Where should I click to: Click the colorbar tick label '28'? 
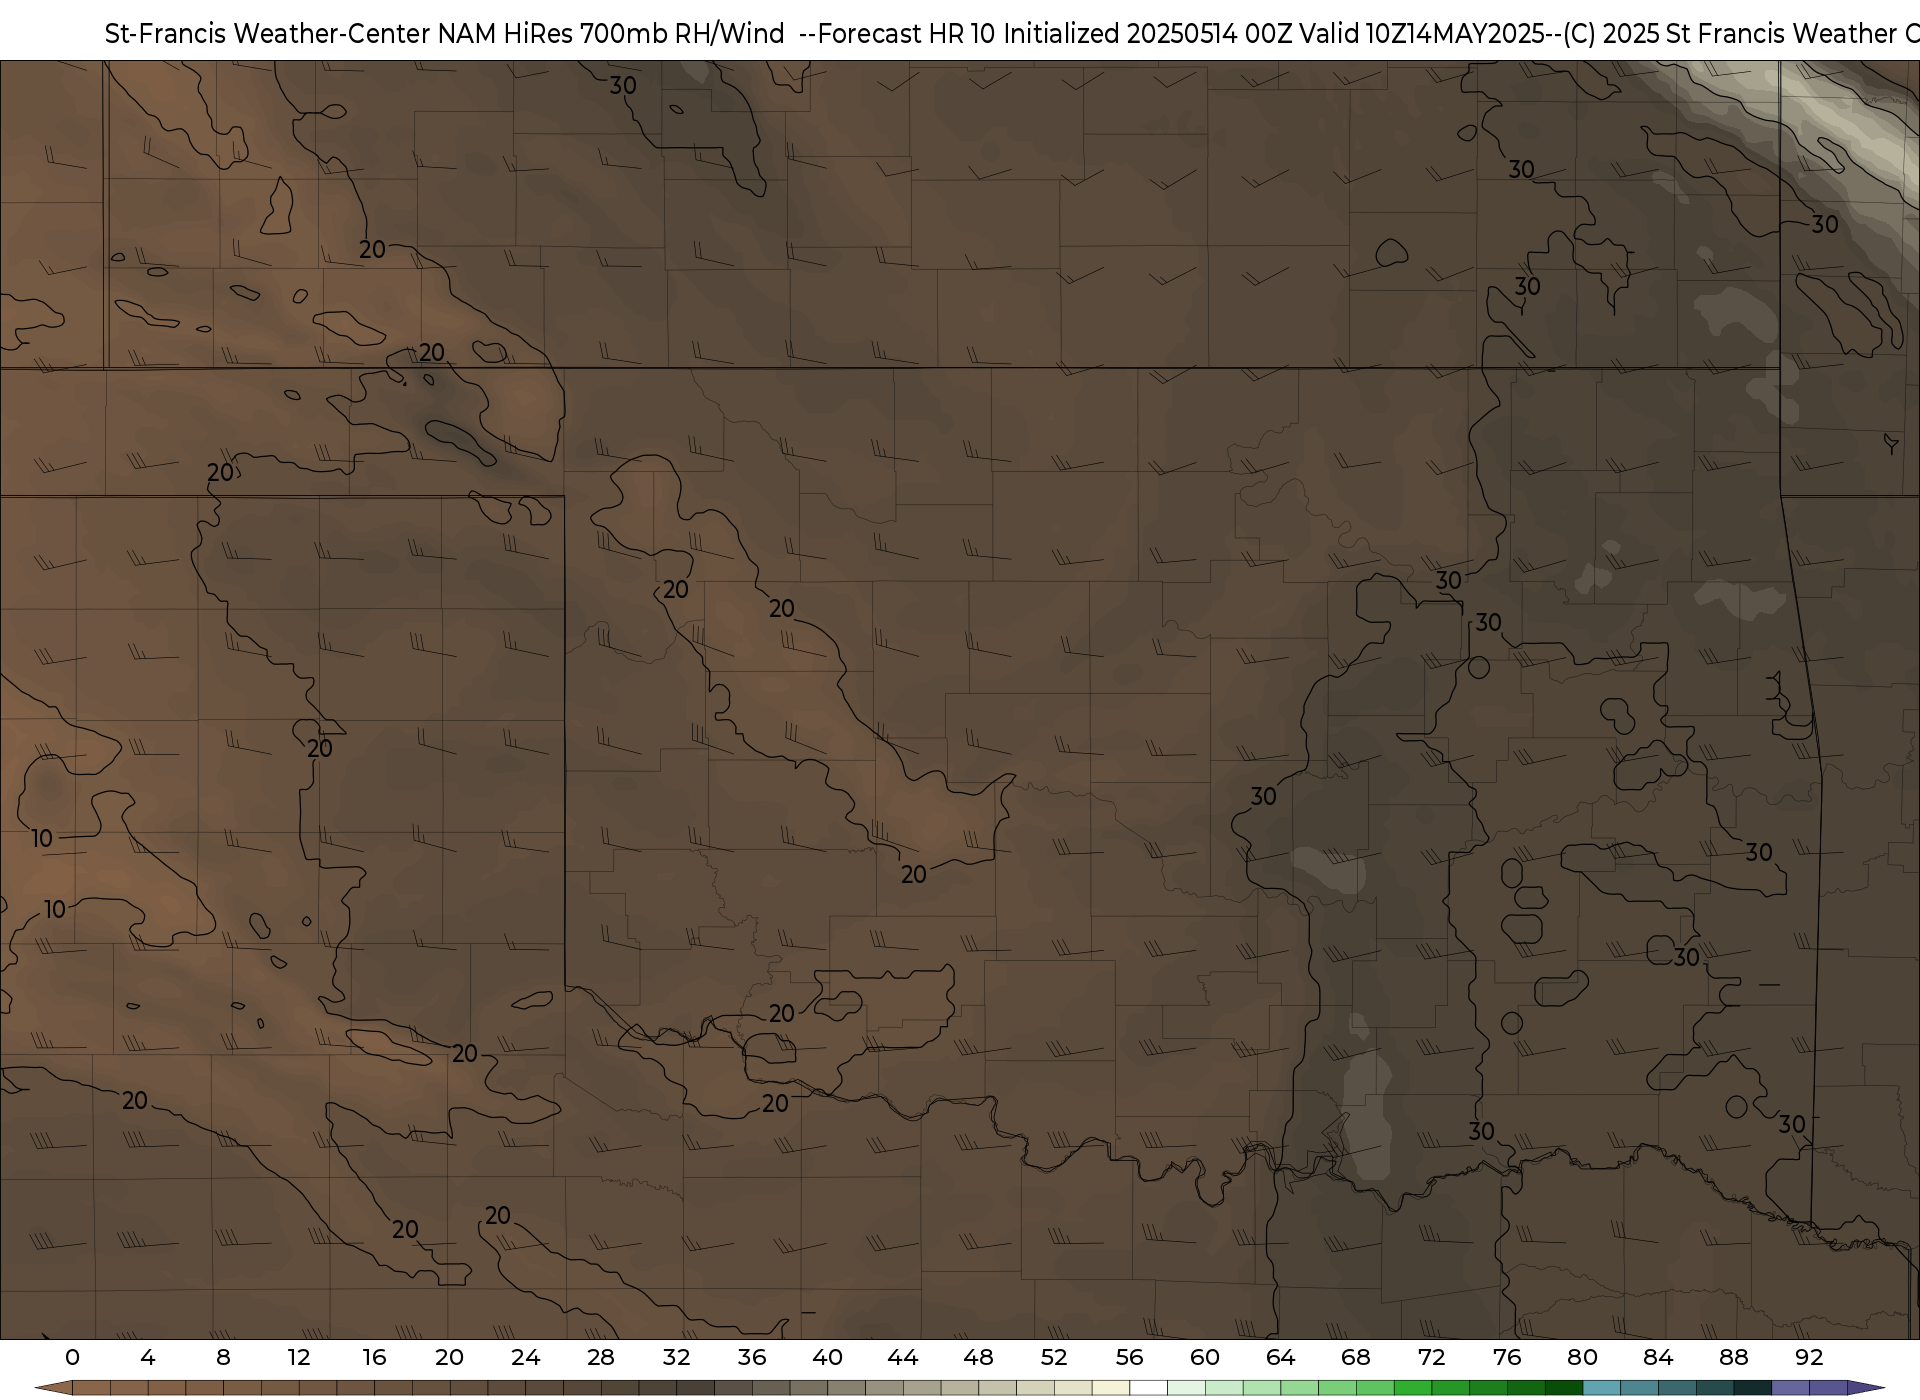tap(601, 1358)
